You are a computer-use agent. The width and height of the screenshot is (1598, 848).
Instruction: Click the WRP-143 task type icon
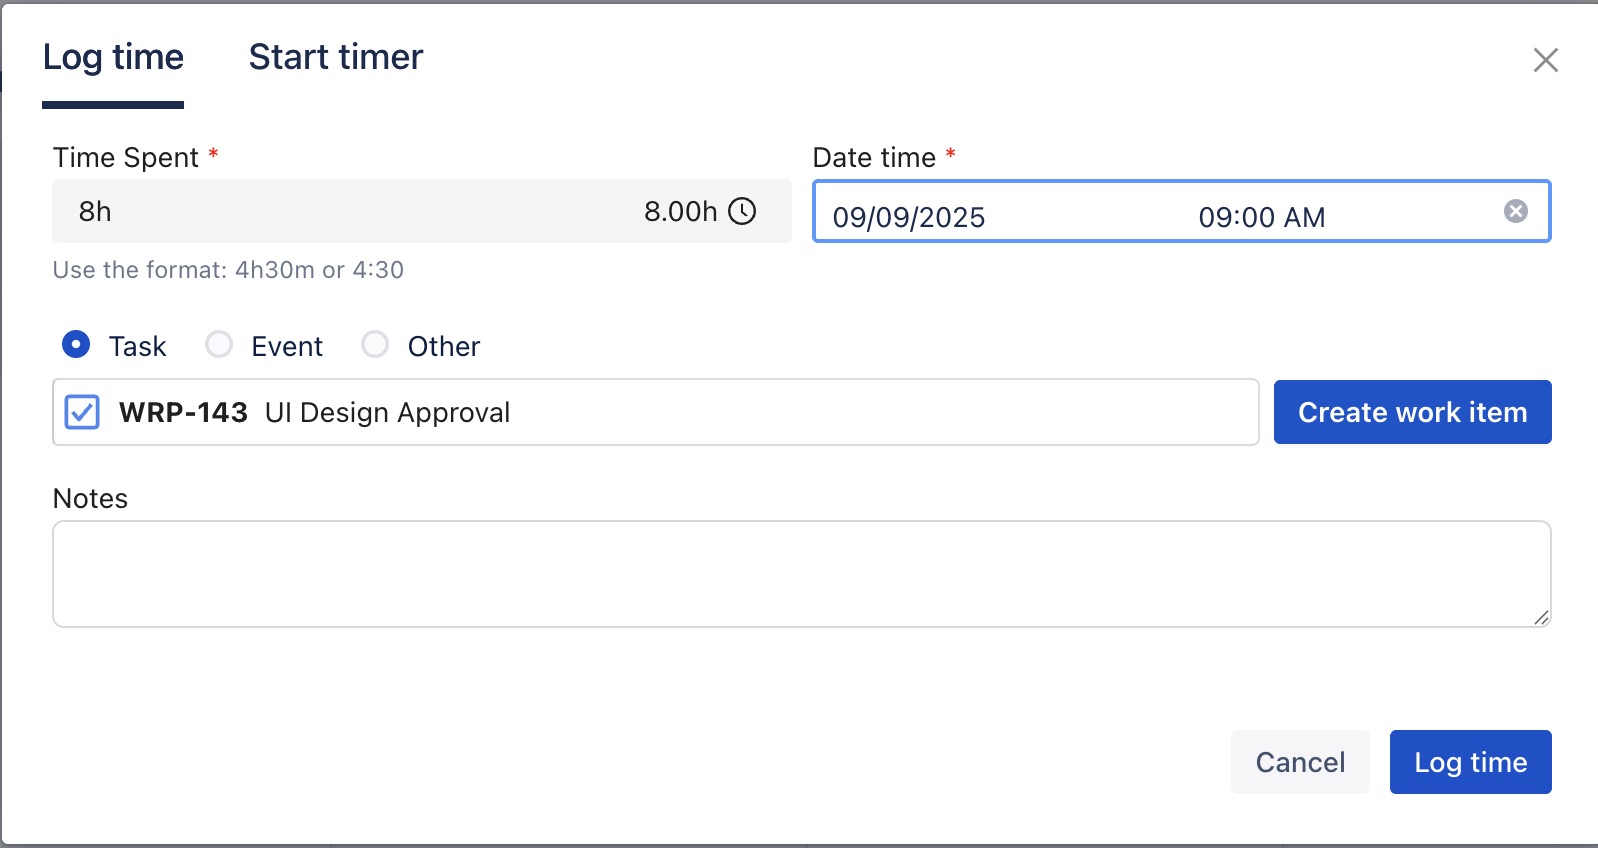tap(82, 412)
